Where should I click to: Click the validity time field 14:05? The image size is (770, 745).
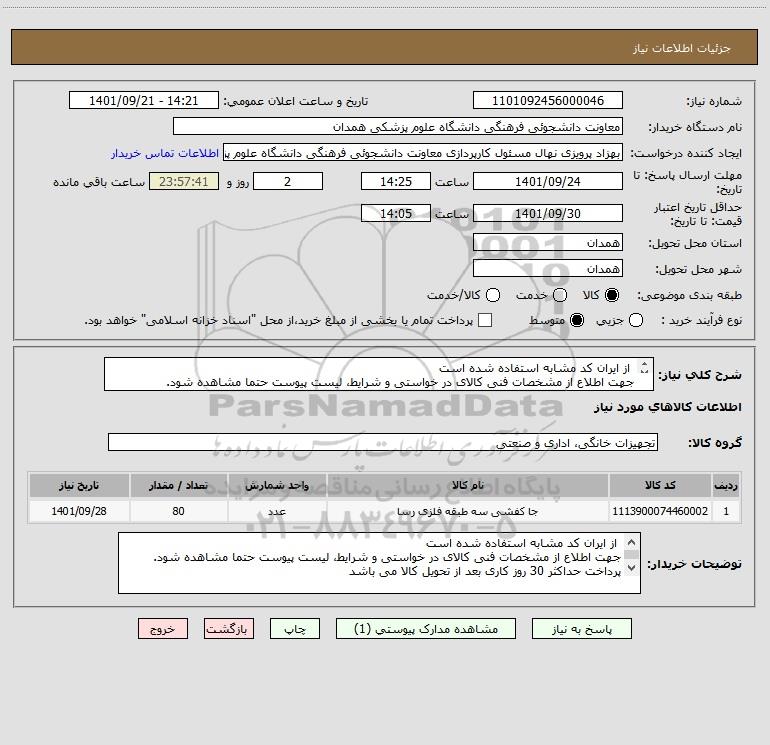396,213
